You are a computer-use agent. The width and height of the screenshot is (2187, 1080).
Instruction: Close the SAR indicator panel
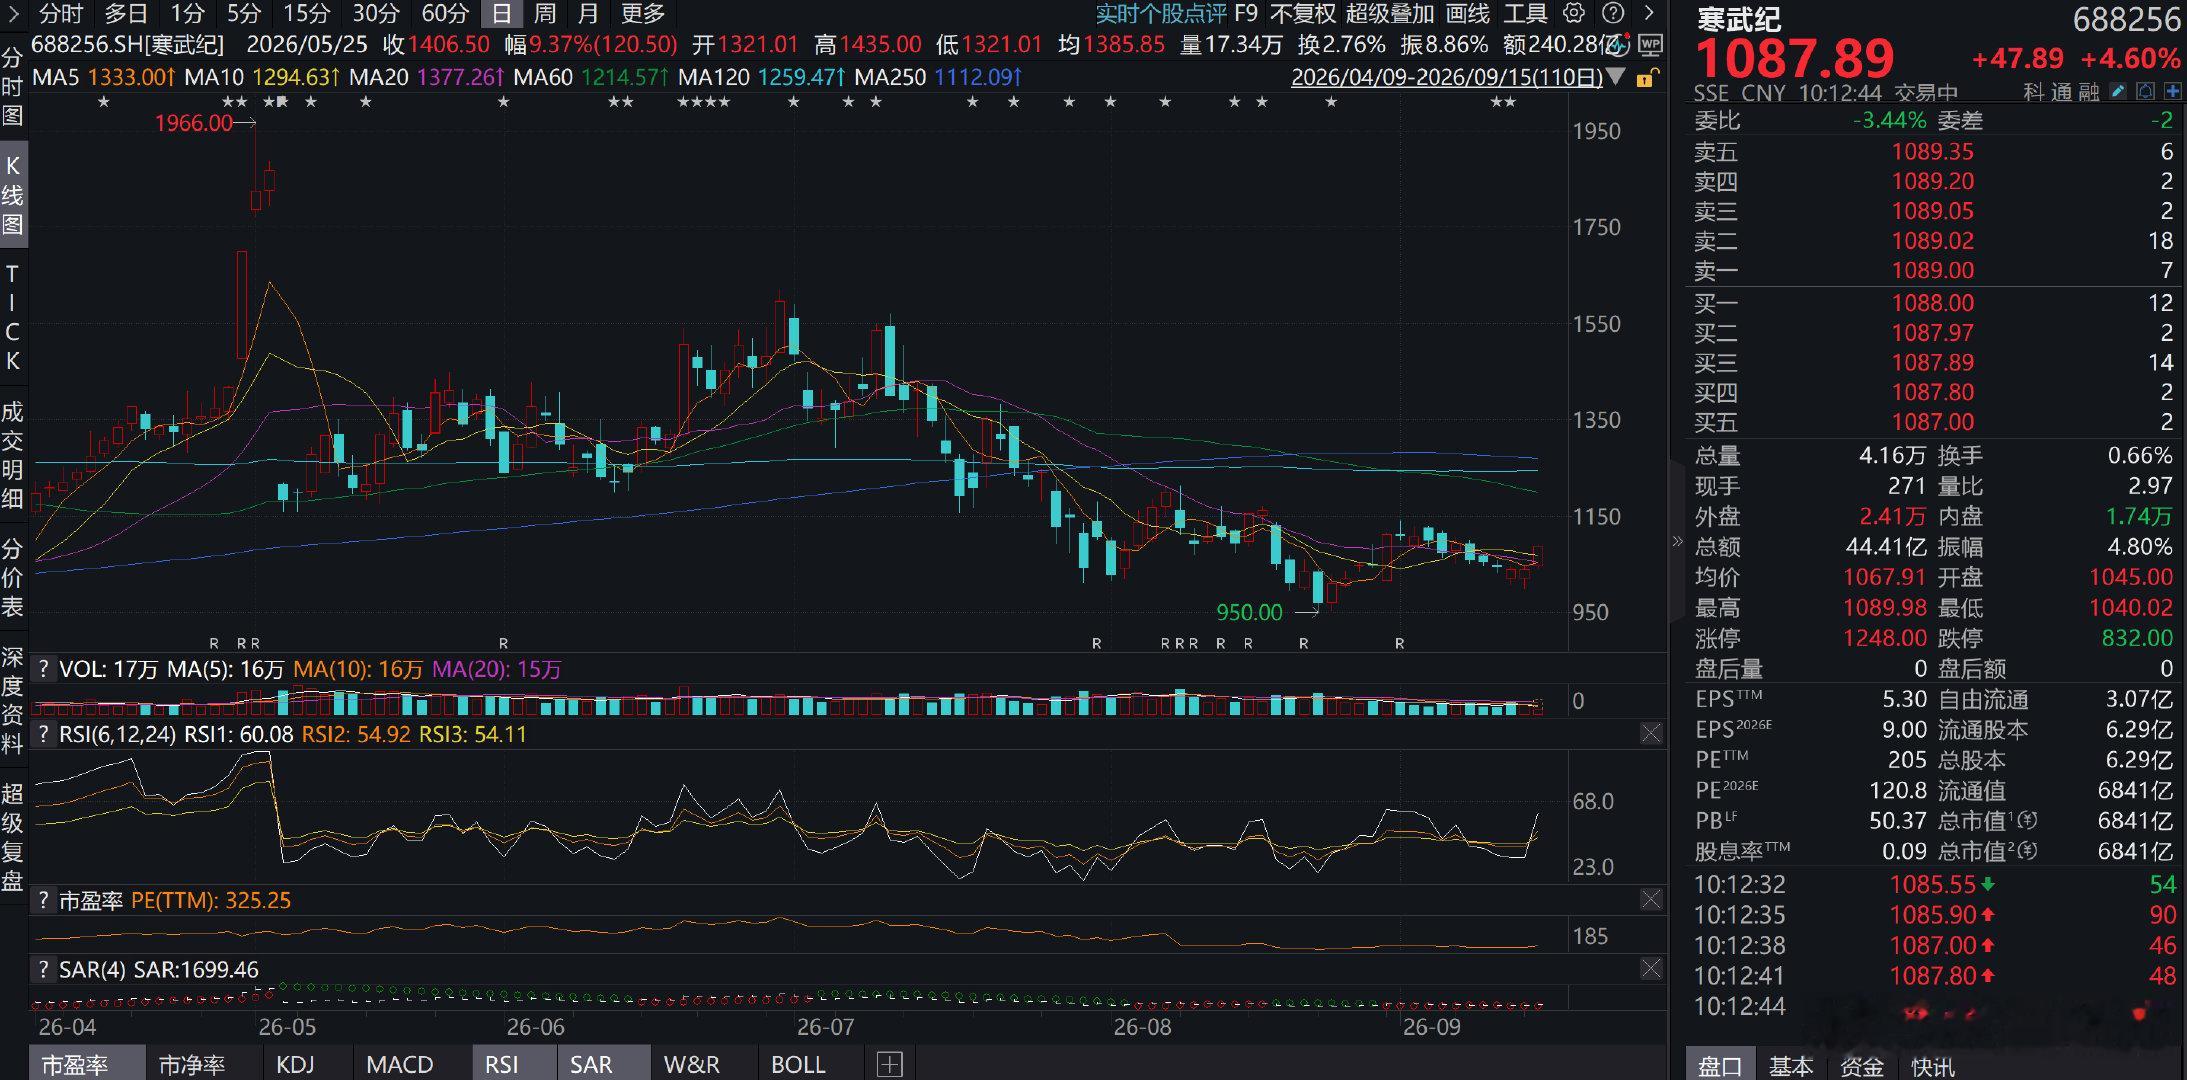tap(1651, 968)
